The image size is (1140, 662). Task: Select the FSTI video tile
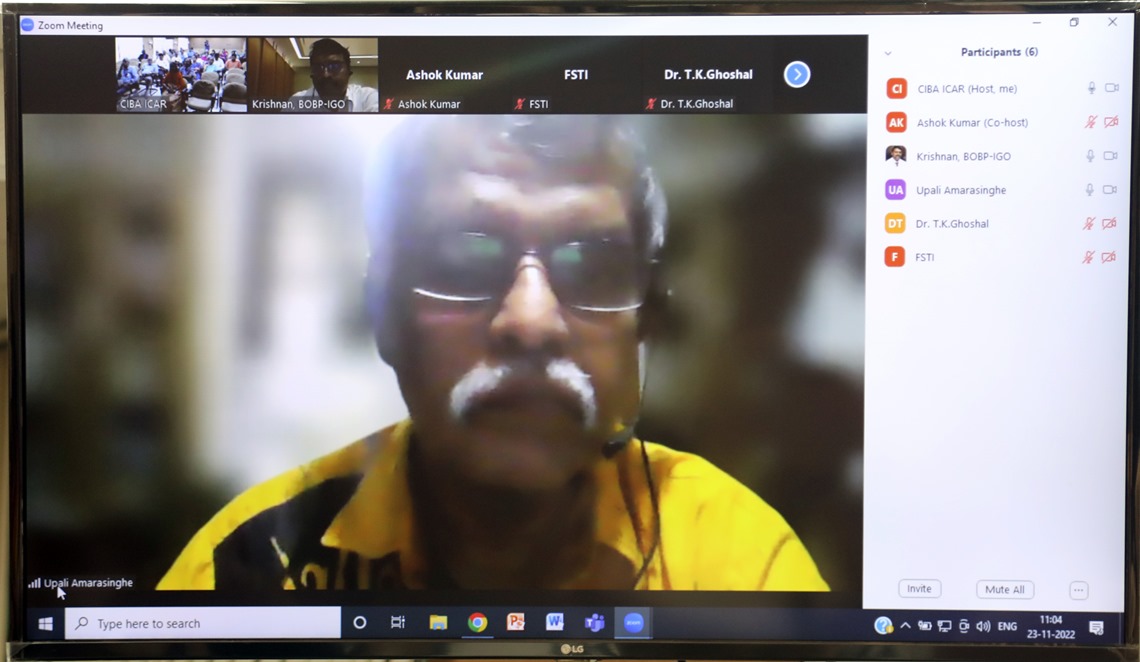pos(576,74)
